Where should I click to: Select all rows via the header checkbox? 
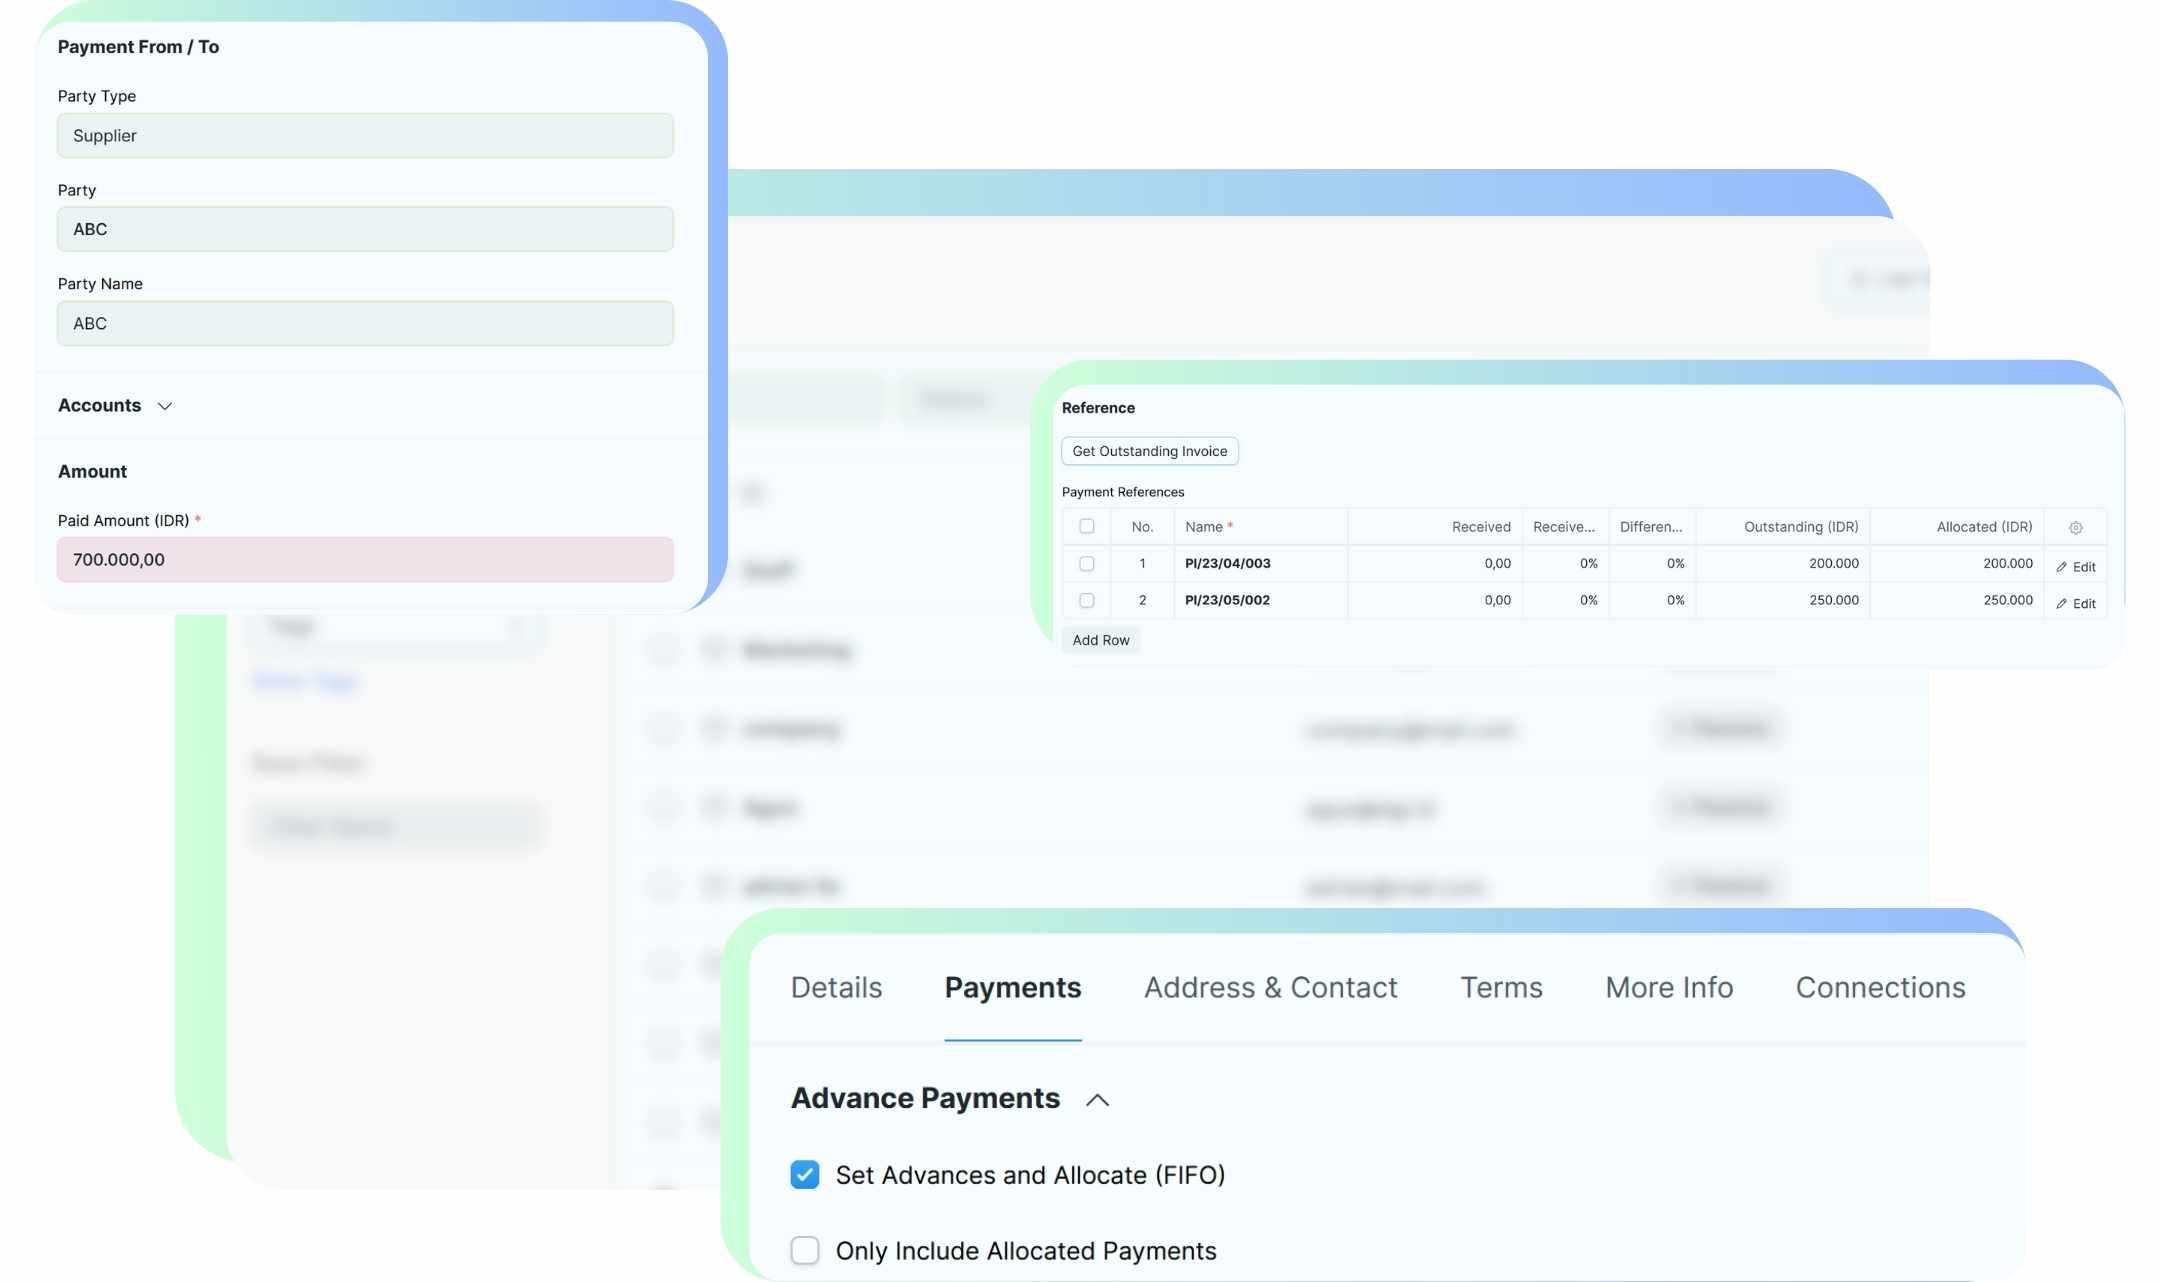pos(1087,527)
